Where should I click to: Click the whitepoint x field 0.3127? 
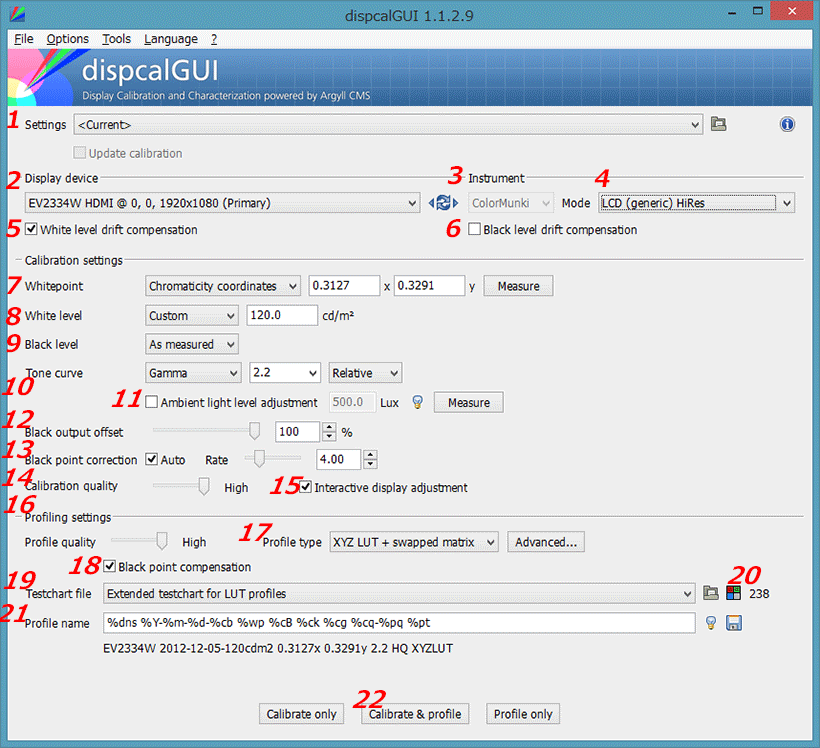[x=344, y=286]
